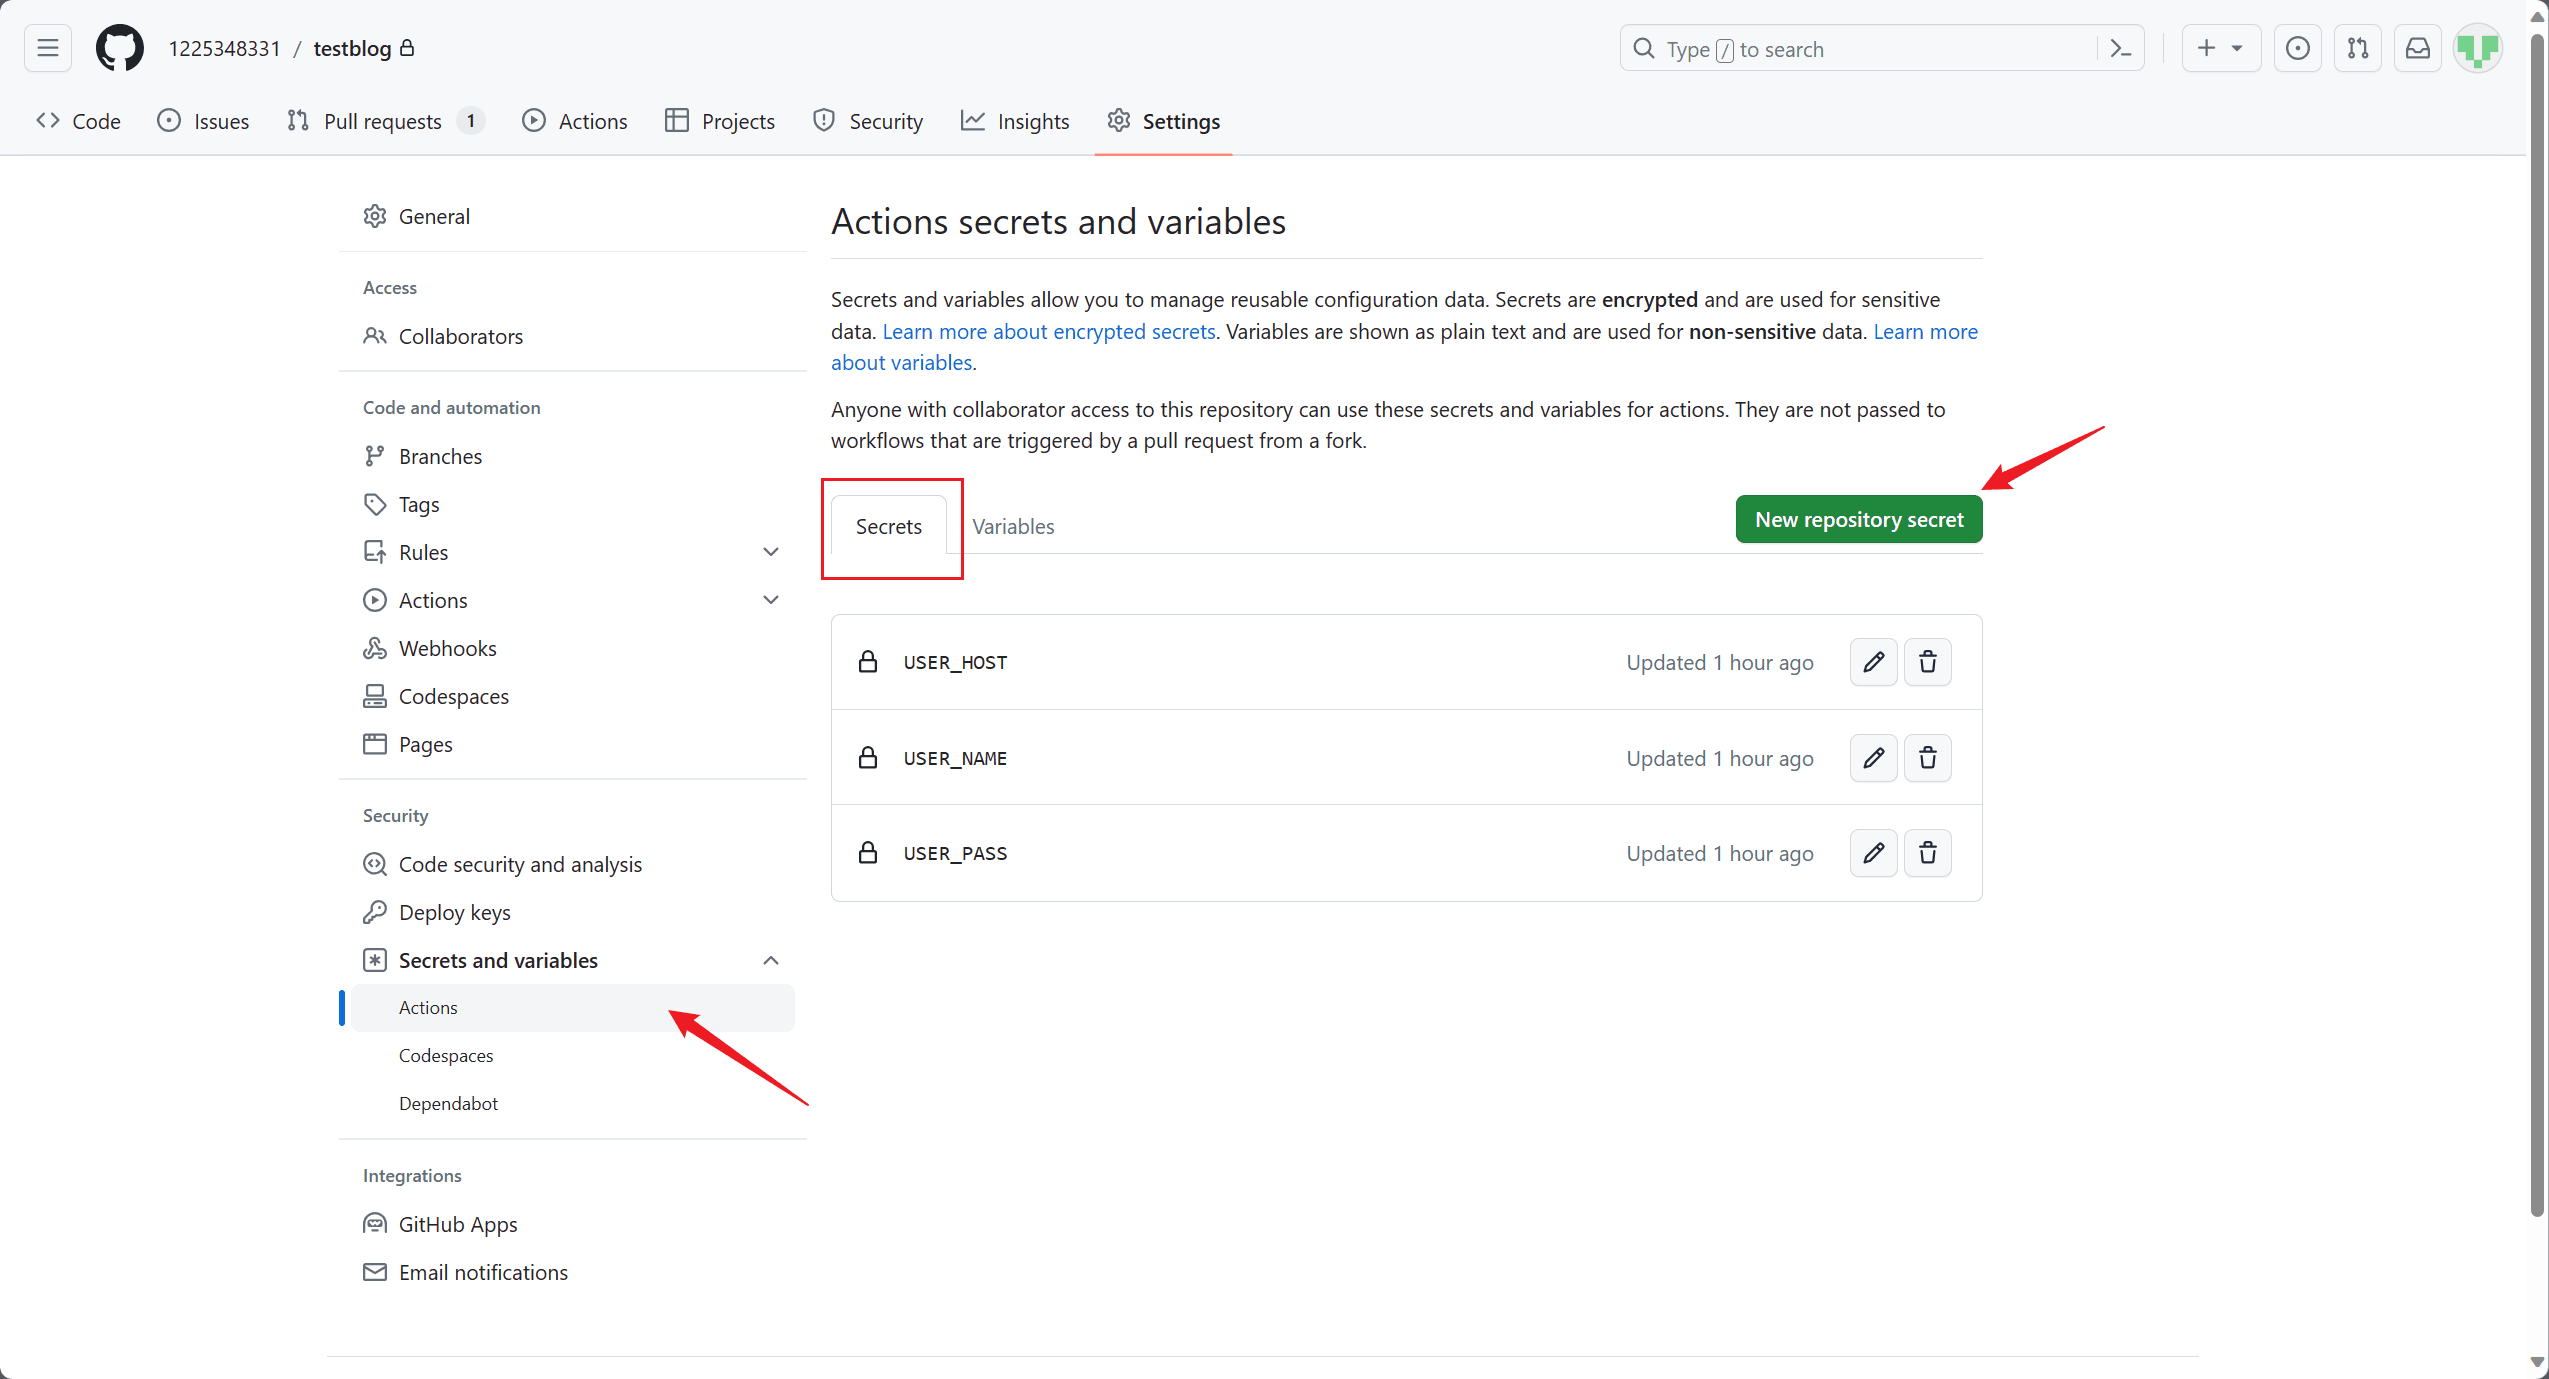Switch to the Variables tab
The image size is (2549, 1379).
[x=1013, y=526]
